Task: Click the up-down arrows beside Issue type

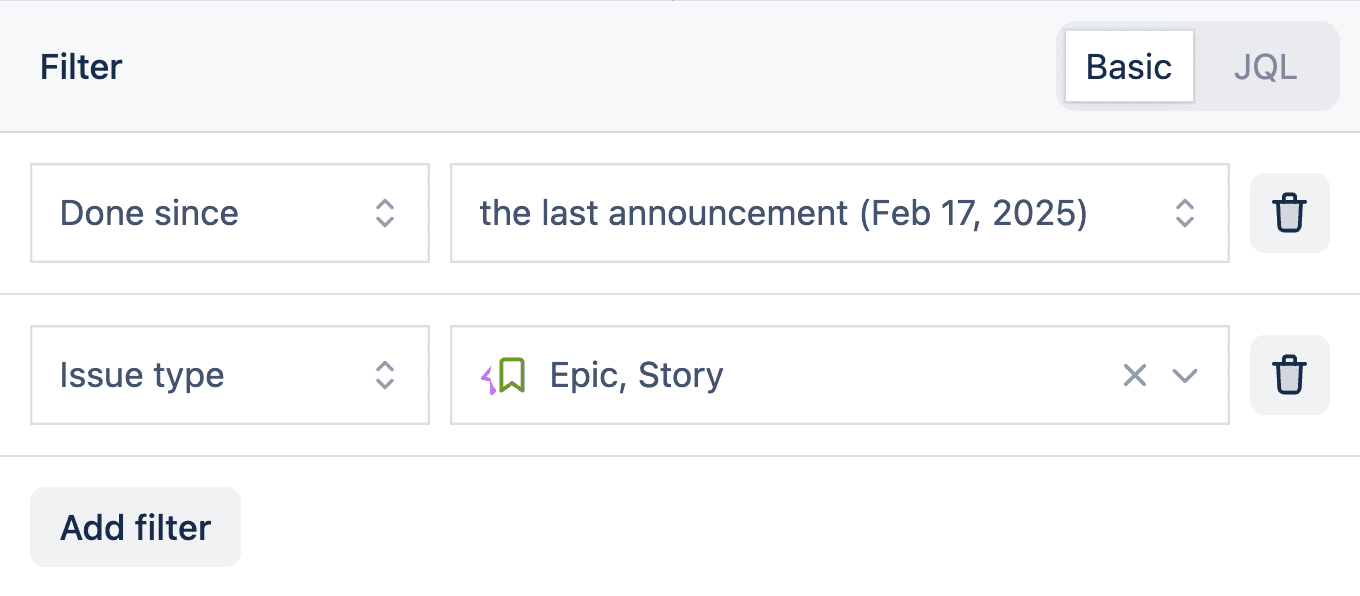Action: tap(385, 375)
